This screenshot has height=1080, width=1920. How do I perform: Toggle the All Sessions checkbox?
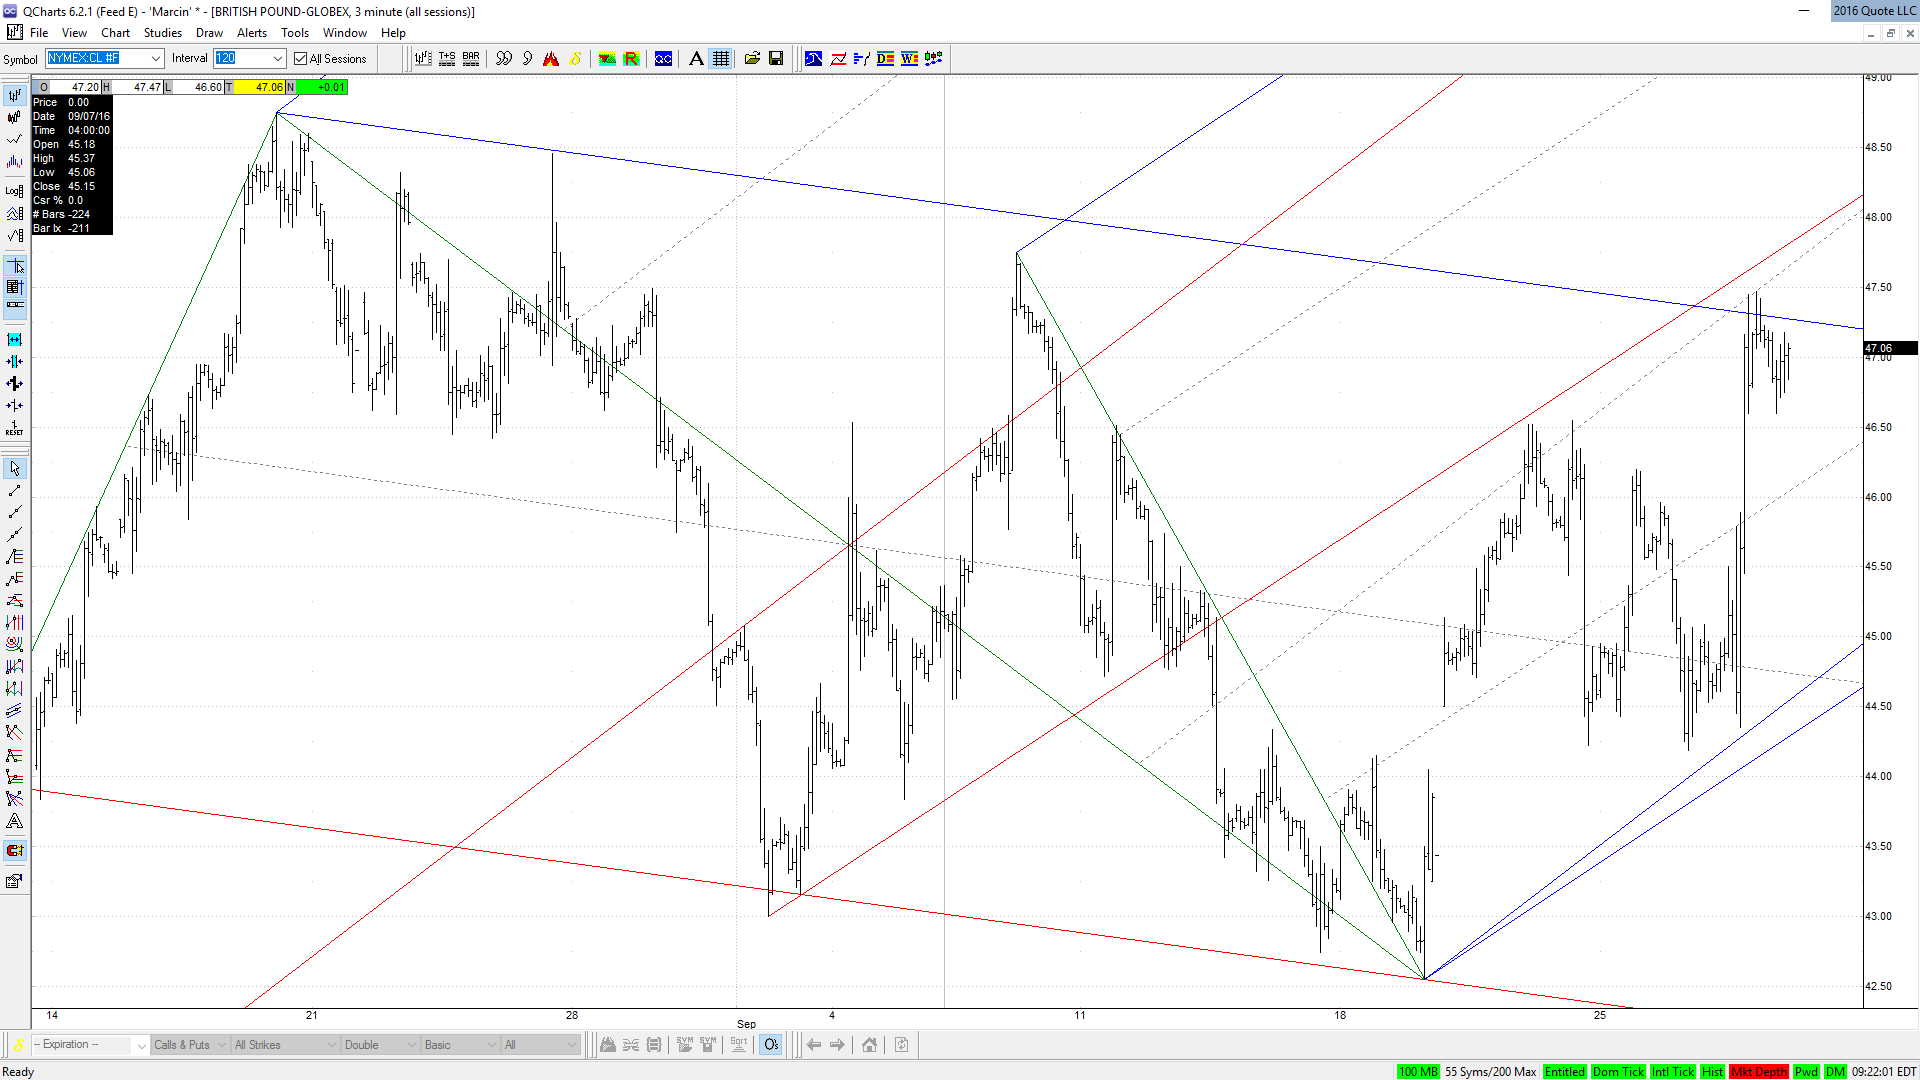300,59
